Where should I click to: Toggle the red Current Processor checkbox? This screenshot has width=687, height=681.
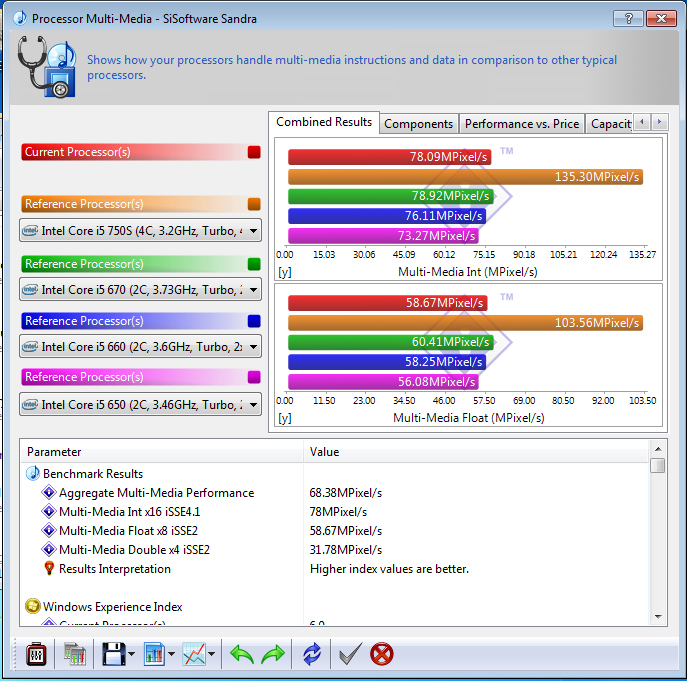coord(254,152)
